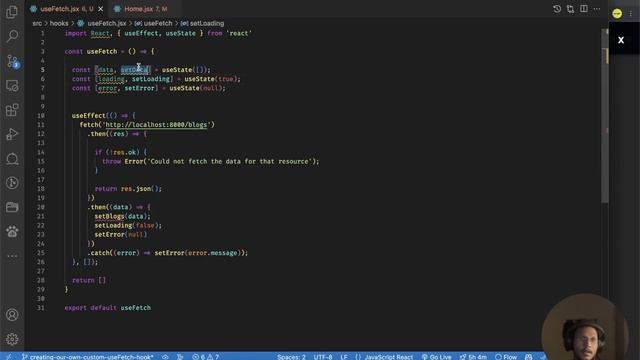This screenshot has height=360, width=640.
Task: Open the Manage gear icon
Action: click(x=12, y=339)
